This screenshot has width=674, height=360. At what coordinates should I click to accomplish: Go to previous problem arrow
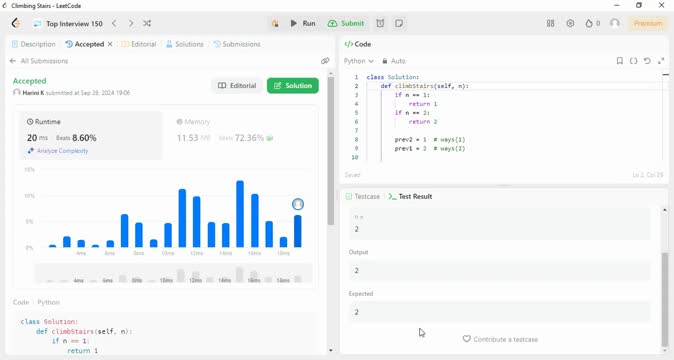(114, 23)
